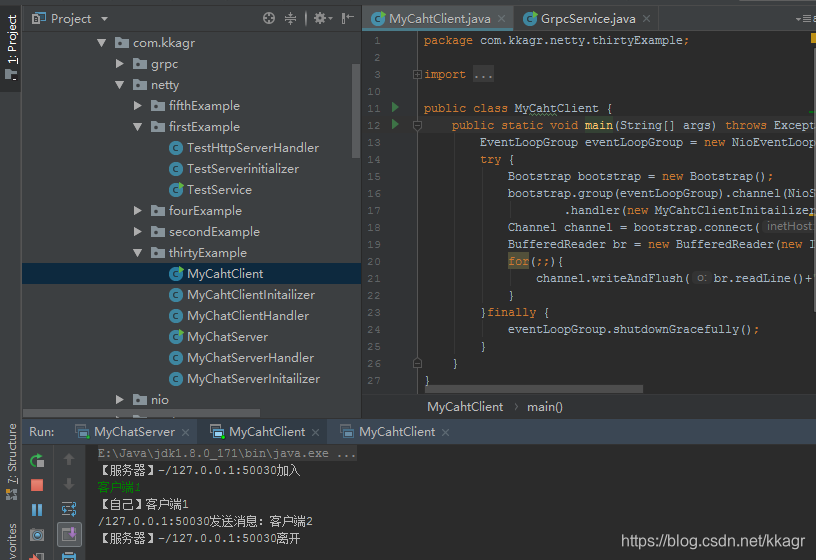Expand the fourExample folder
This screenshot has height=560, width=816.
(x=137, y=210)
